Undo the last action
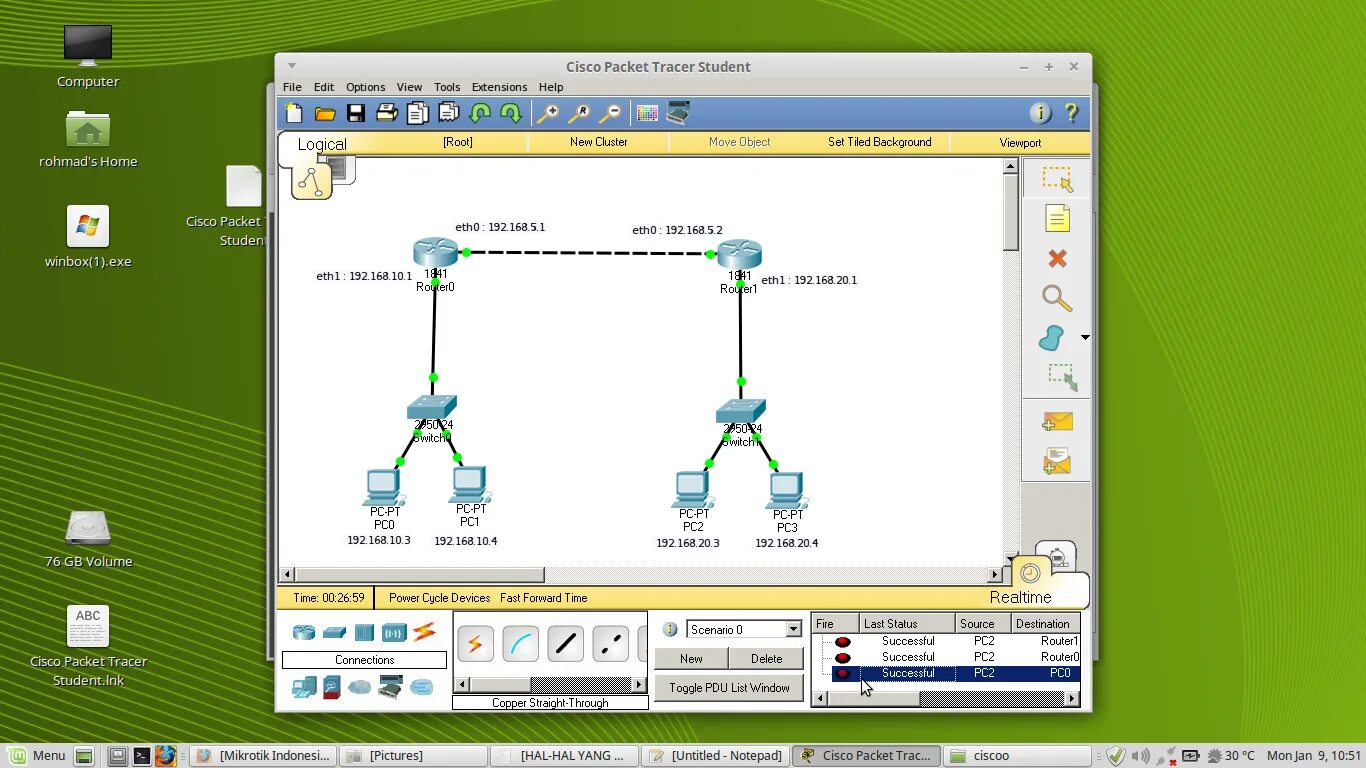Image resolution: width=1366 pixels, height=768 pixels. pos(480,113)
